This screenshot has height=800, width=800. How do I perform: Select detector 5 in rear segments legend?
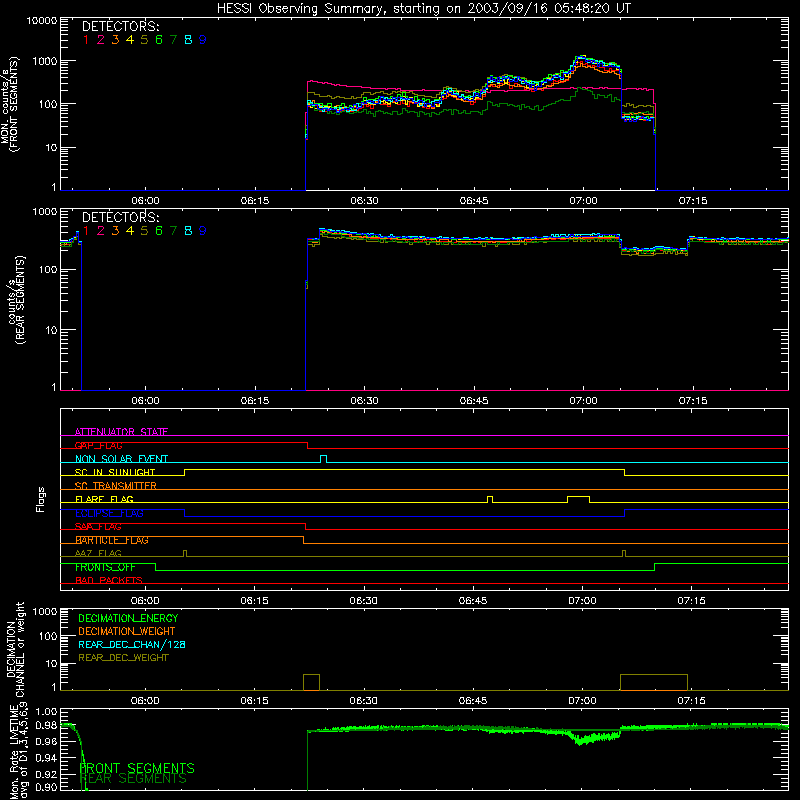click(144, 231)
